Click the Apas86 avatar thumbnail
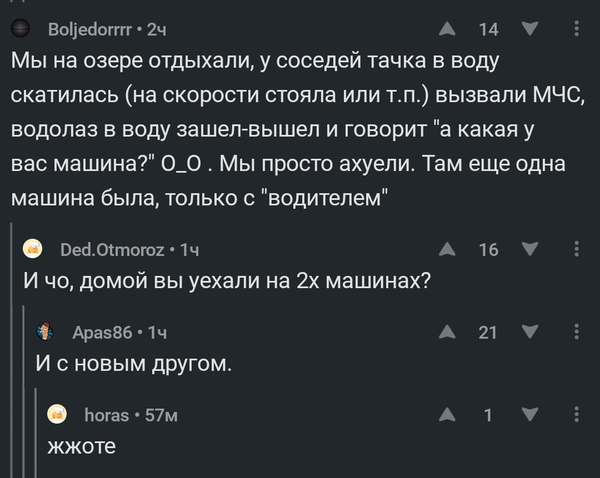 tap(46, 332)
